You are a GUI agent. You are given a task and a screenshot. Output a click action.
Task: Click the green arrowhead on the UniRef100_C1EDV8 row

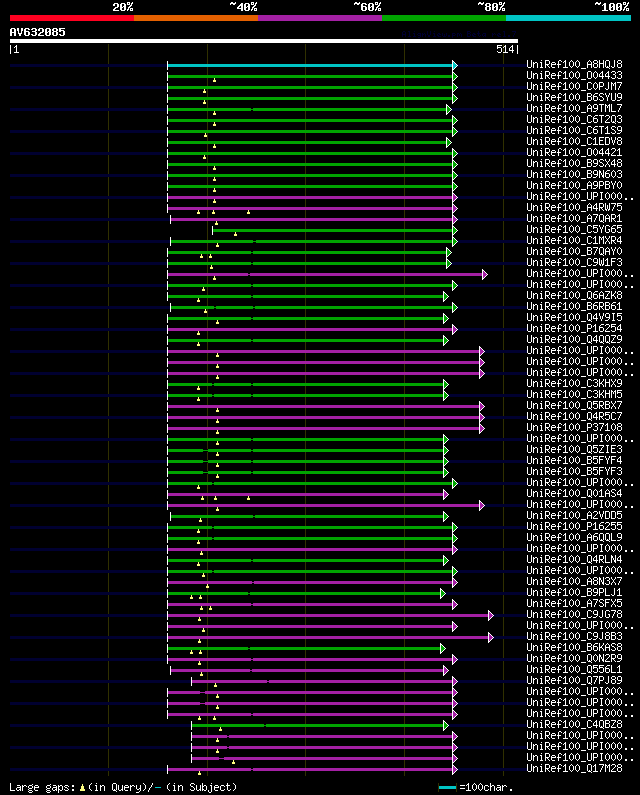(449, 142)
